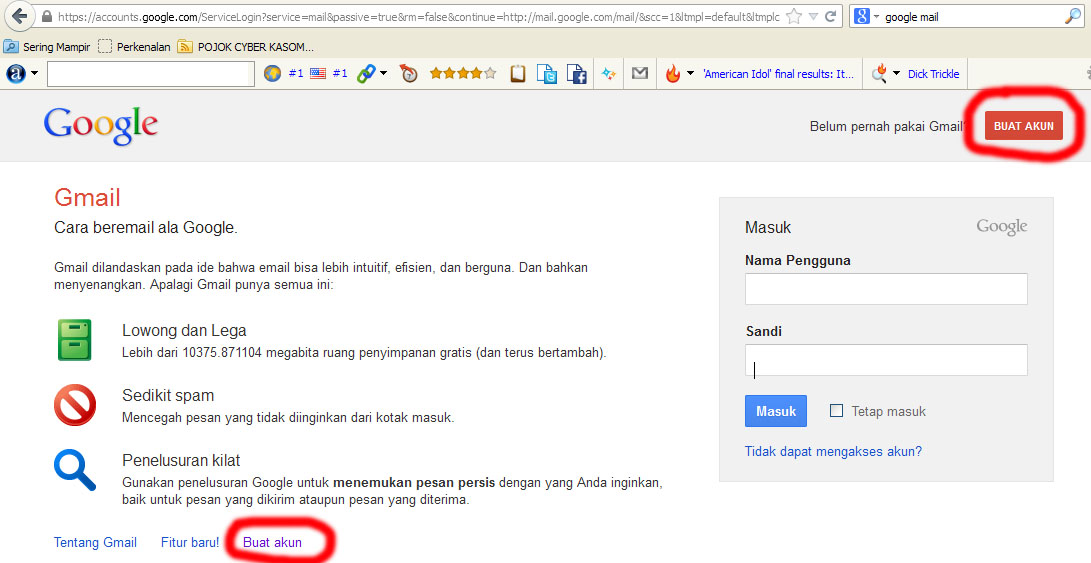Click the Wayback machine clock icon
Viewport: 1091px width, 563px height.
(x=408, y=73)
